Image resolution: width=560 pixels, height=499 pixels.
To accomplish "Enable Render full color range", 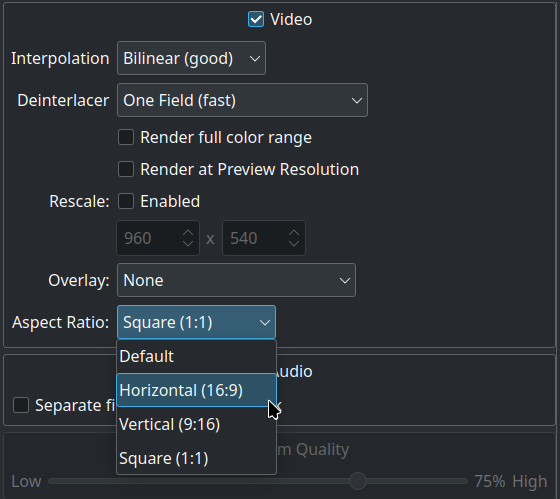I will point(126,137).
